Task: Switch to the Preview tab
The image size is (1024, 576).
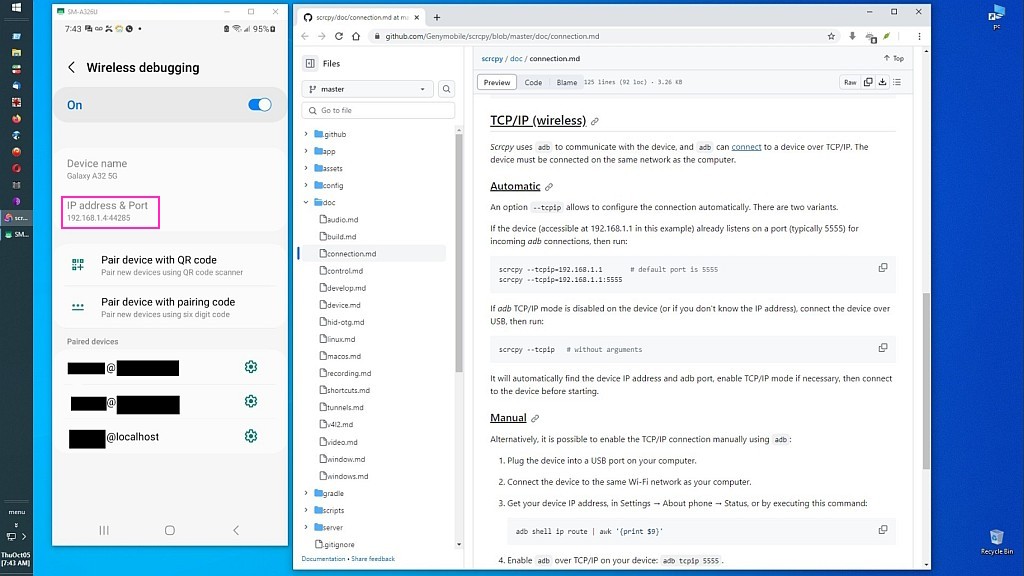Action: tap(497, 82)
